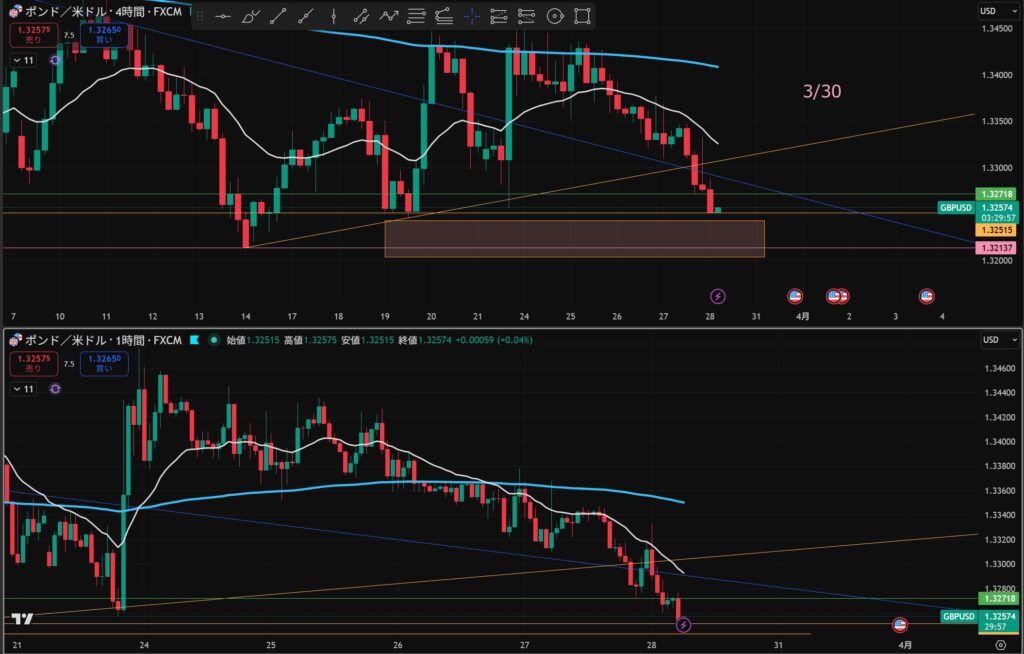The image size is (1024, 654).
Task: Select the Fibonacci retracement tool
Action: pyautogui.click(x=417, y=16)
